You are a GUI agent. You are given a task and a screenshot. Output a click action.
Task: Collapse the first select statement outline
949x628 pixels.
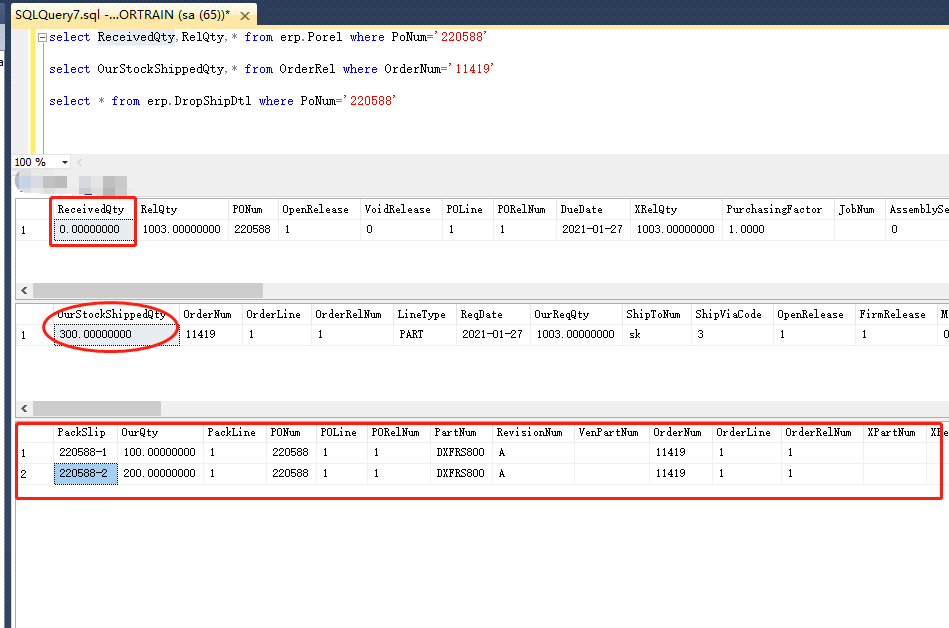pyautogui.click(x=41, y=37)
